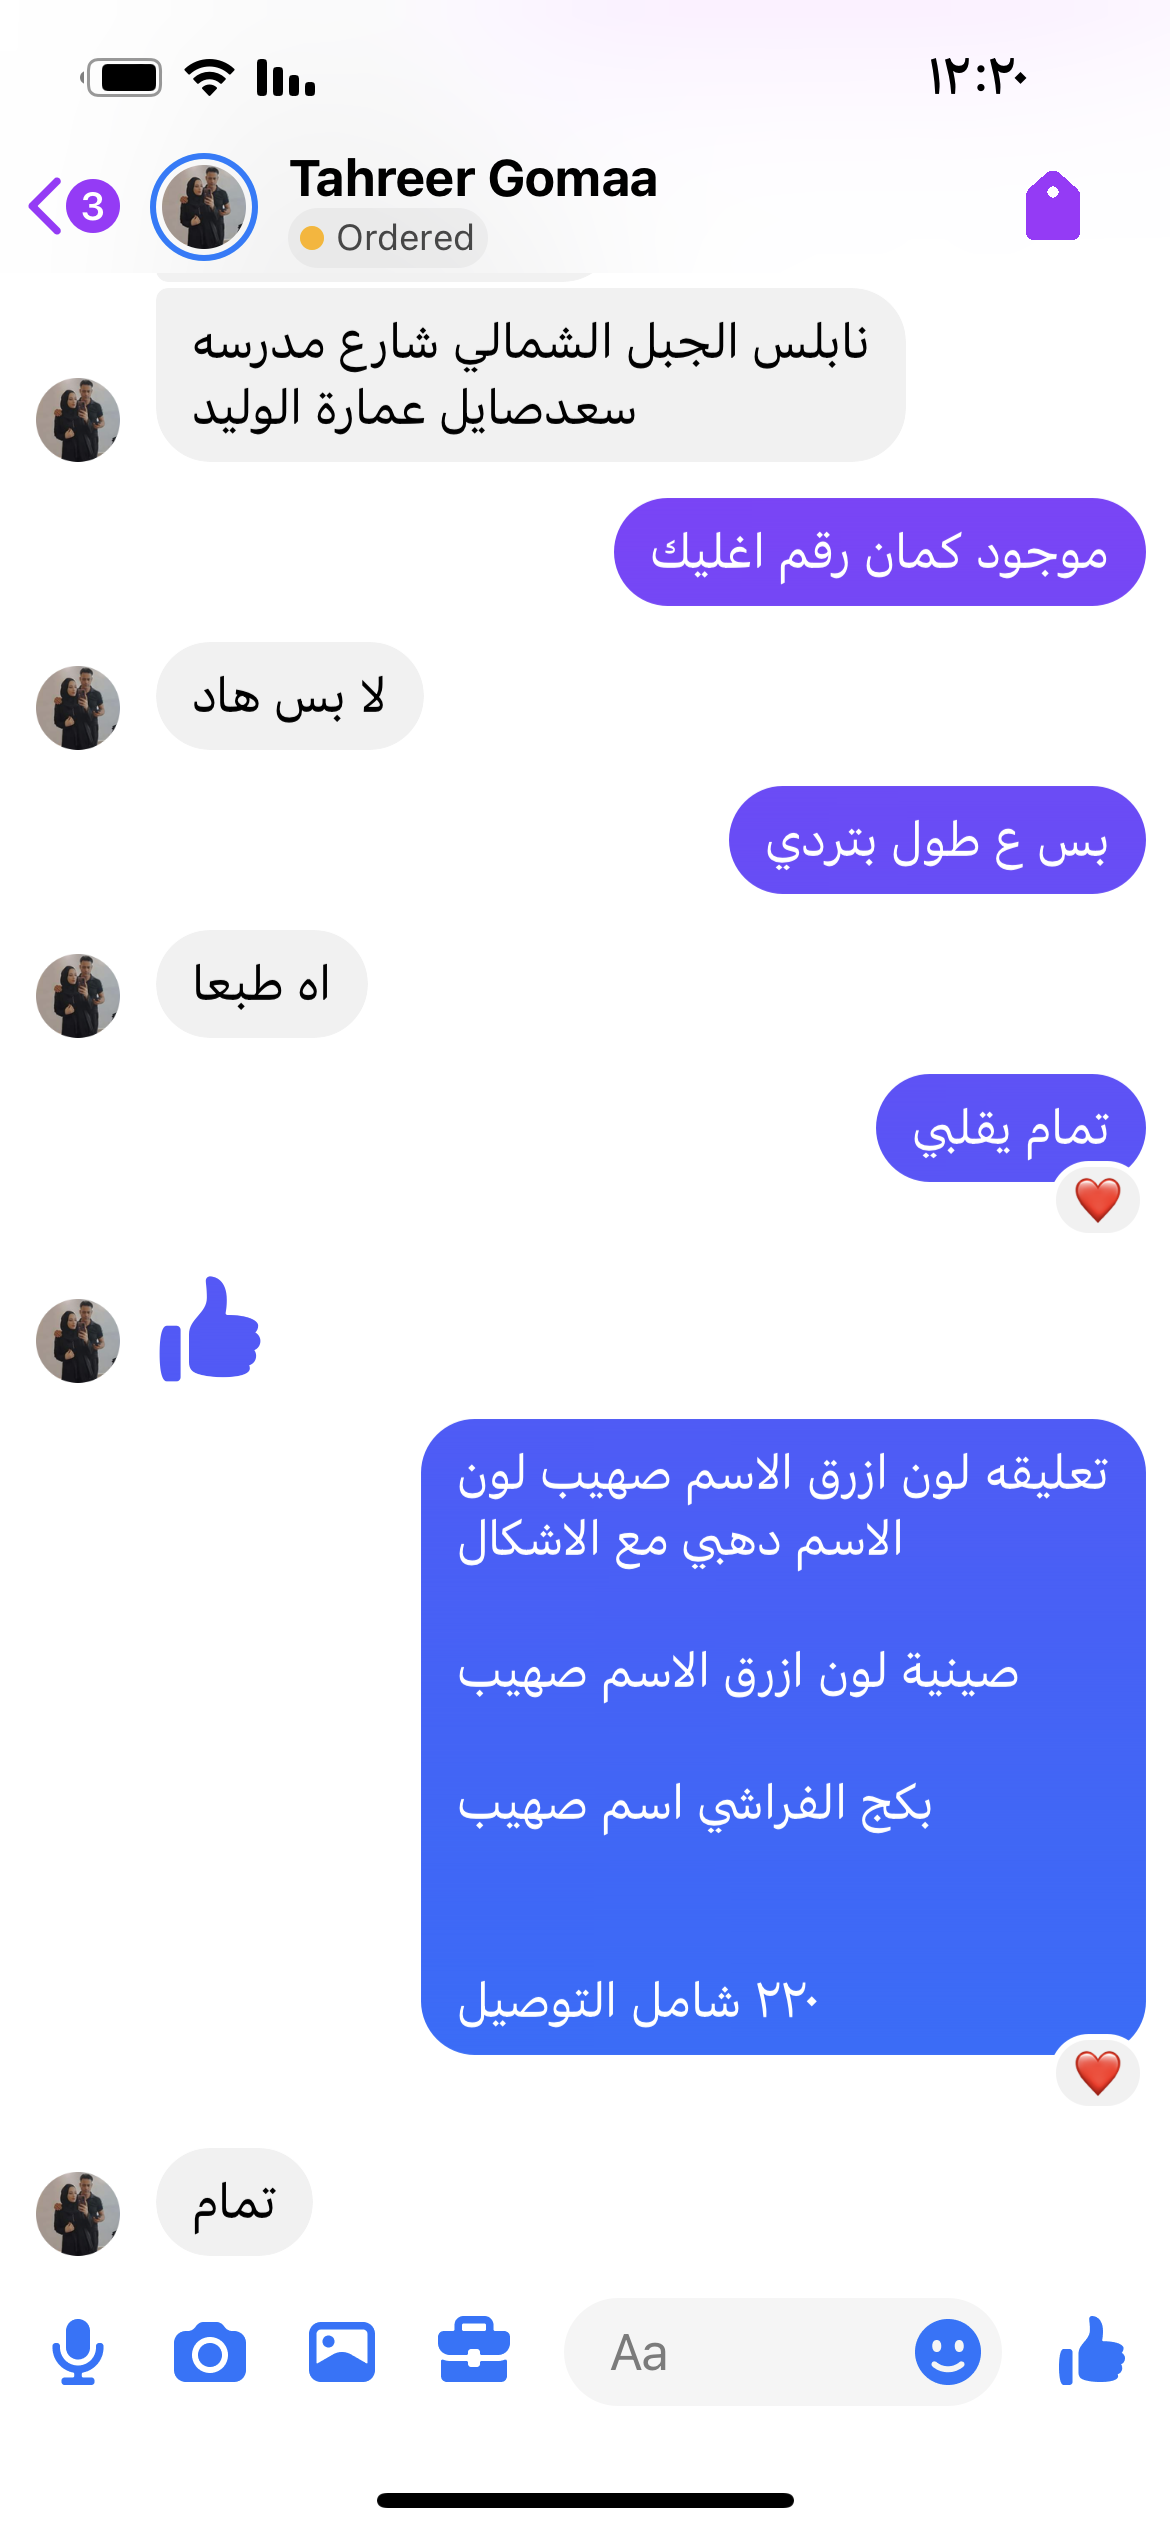Viewport: 1170px width, 2532px height.
Task: Open the photo gallery icon
Action: pyautogui.click(x=342, y=2352)
